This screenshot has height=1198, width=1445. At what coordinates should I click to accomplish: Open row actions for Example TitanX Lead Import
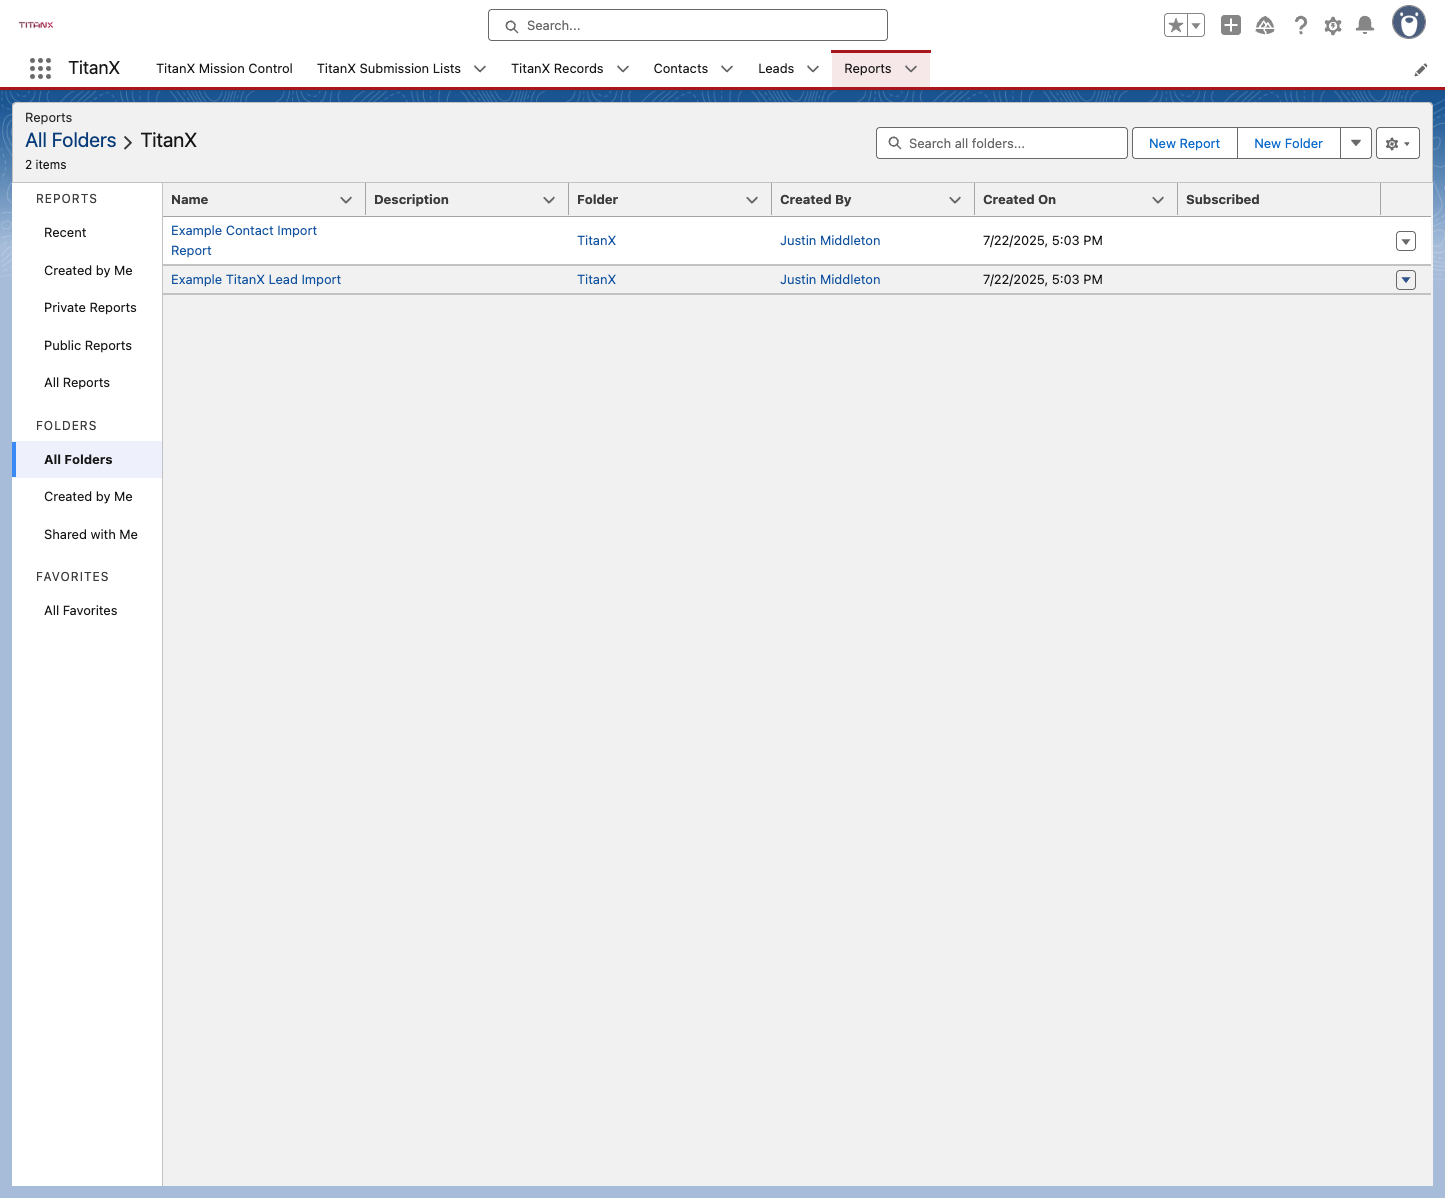[x=1406, y=280]
